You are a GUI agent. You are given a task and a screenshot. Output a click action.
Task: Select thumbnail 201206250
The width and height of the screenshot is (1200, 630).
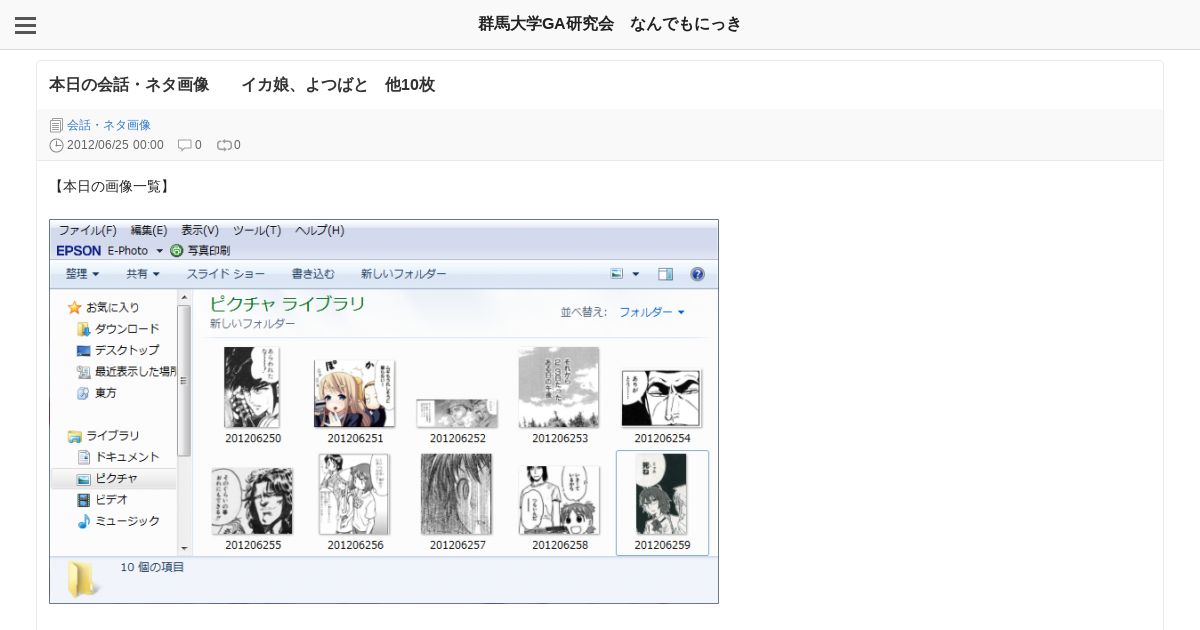(x=253, y=394)
